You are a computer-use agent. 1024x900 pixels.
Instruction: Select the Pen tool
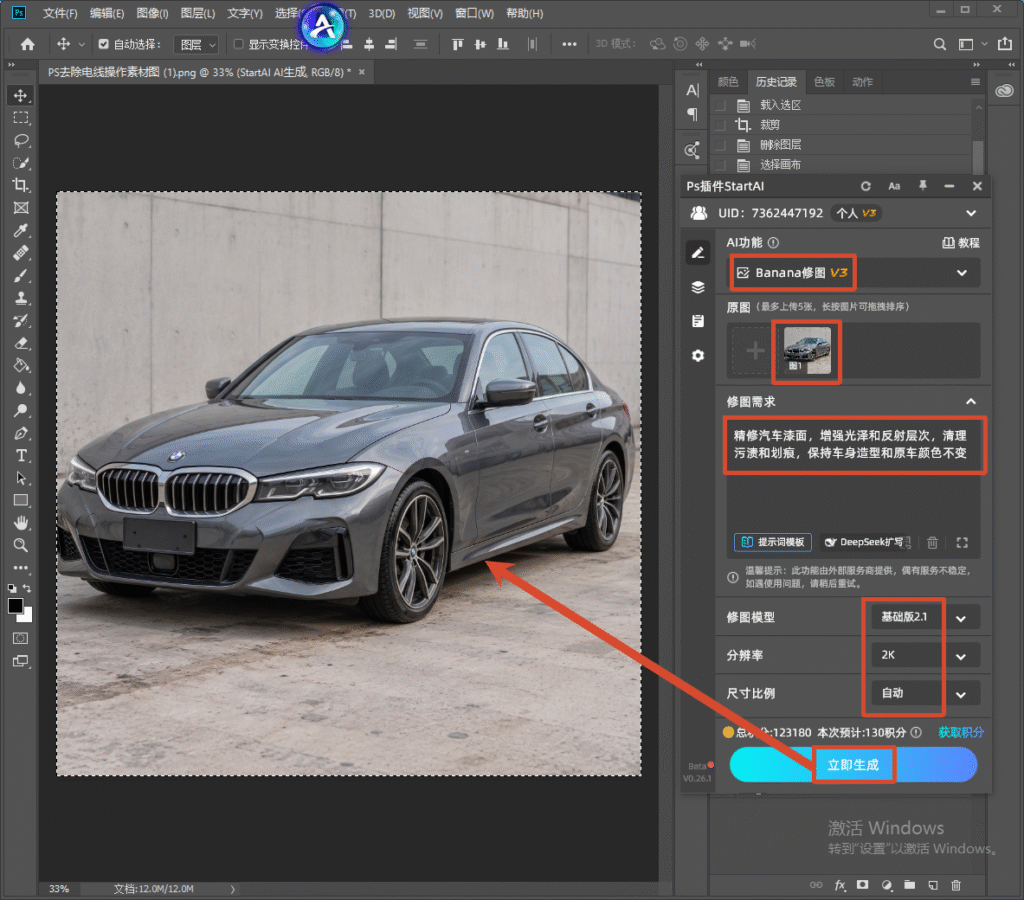(x=21, y=433)
